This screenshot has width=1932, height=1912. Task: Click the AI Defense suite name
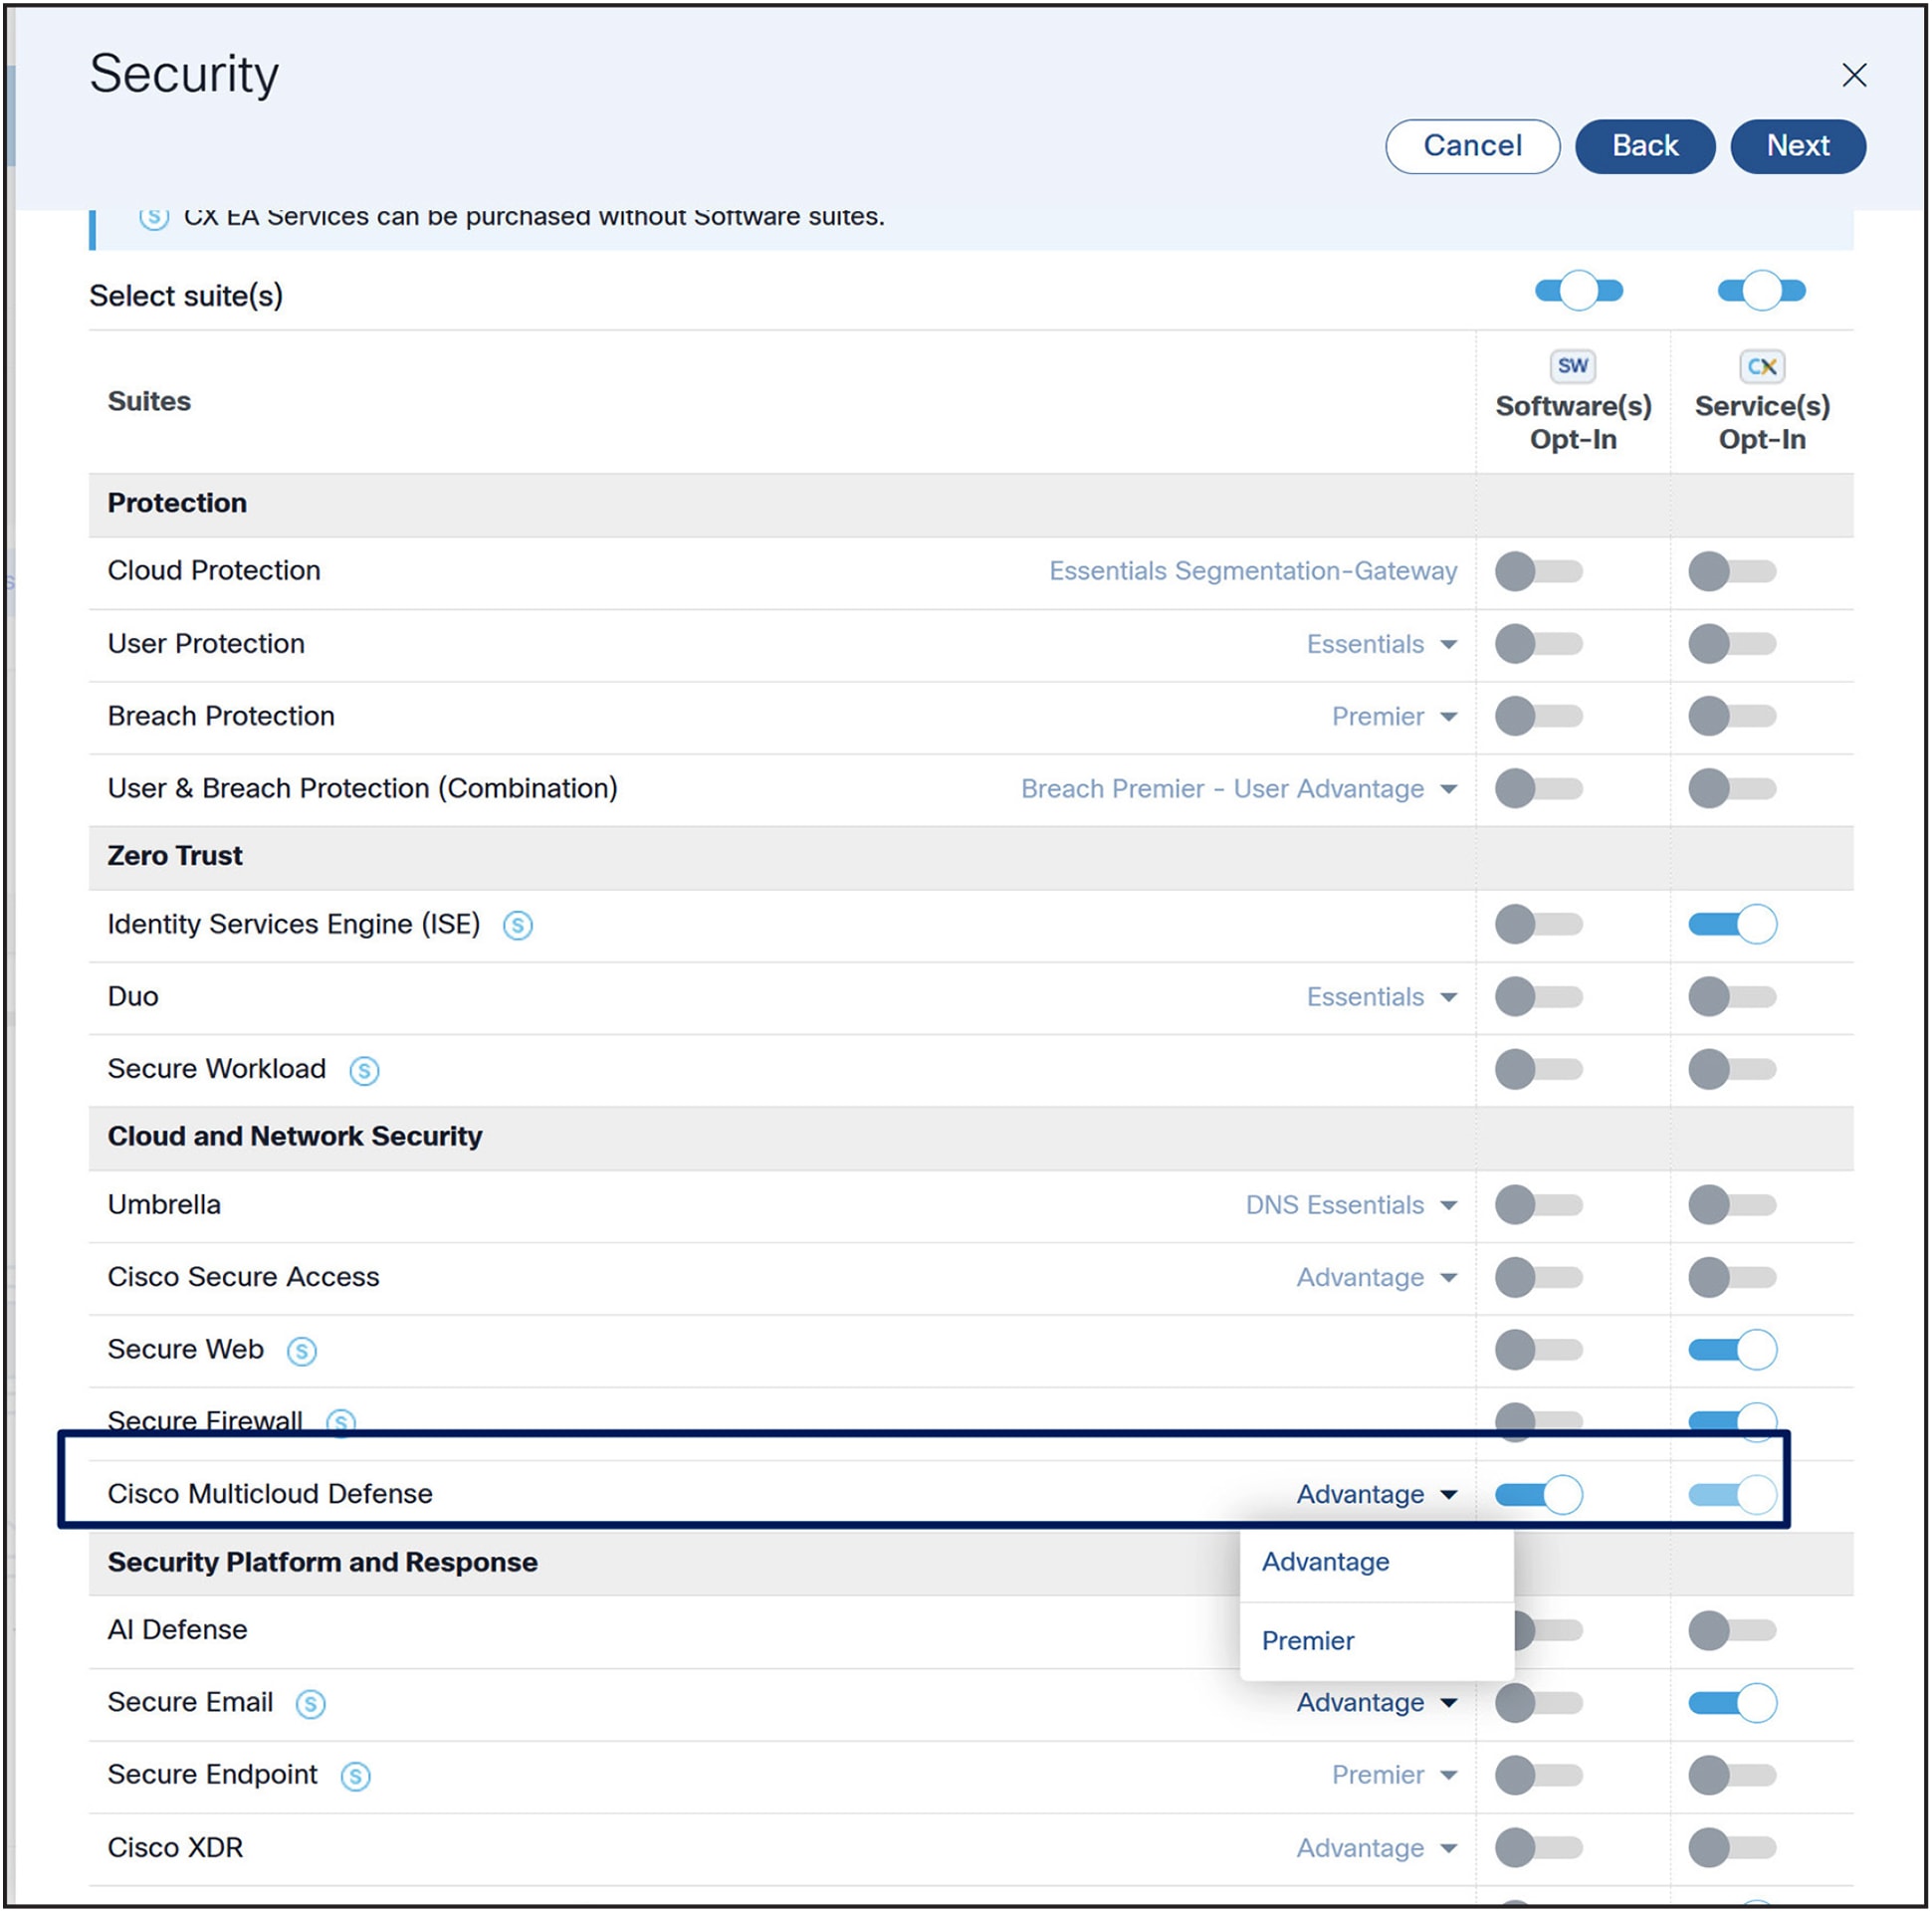177,1630
